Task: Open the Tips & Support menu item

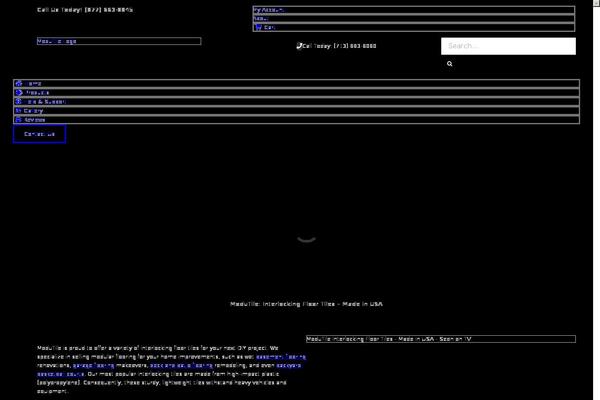Action: (297, 102)
